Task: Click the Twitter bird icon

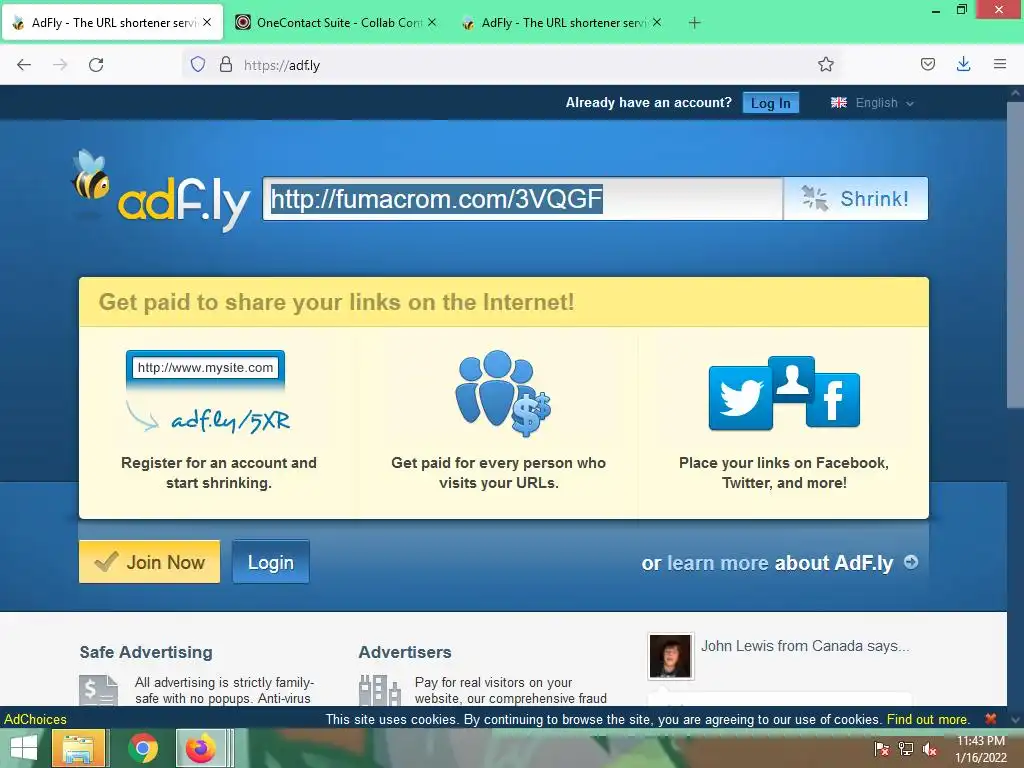Action: click(741, 398)
